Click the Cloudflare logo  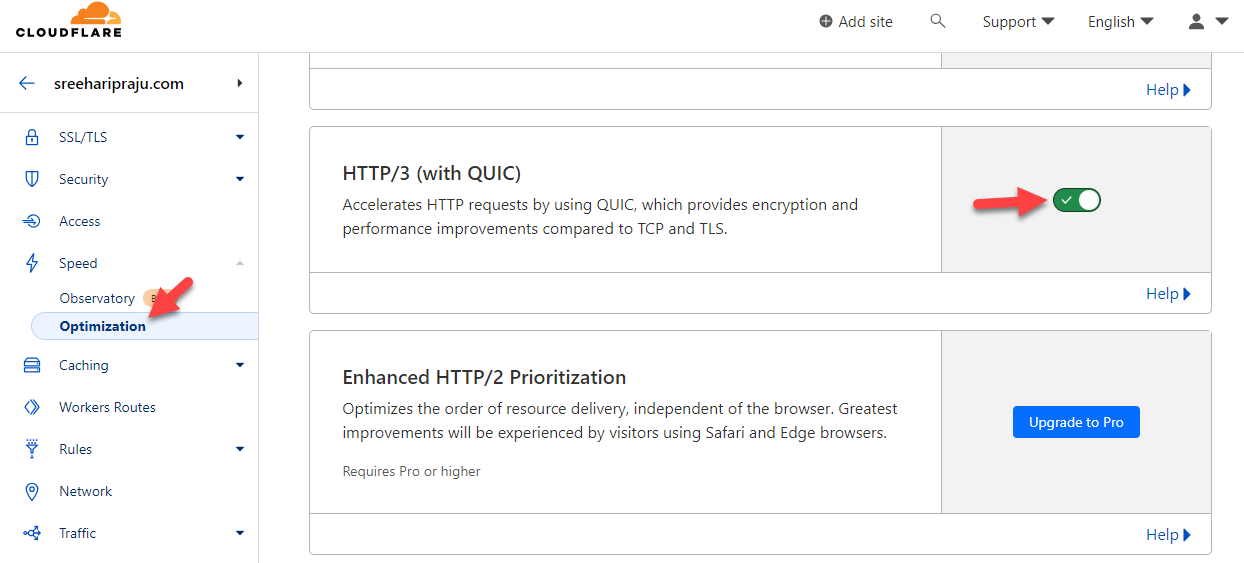(68, 21)
